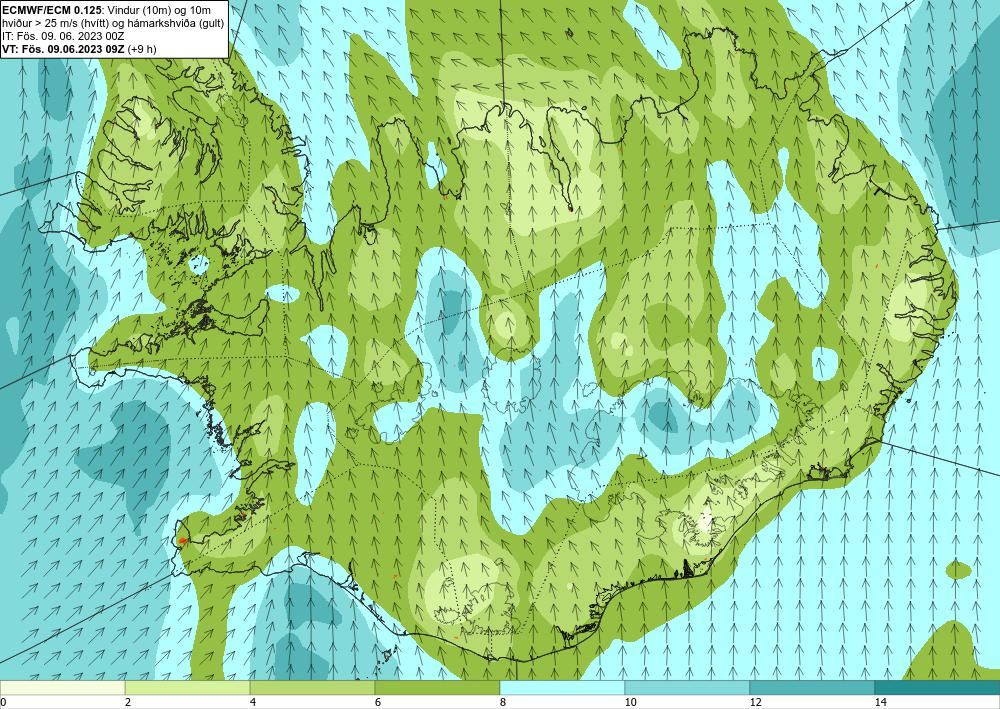Click the "(+9 h)" forecast offset text

(x=142, y=49)
